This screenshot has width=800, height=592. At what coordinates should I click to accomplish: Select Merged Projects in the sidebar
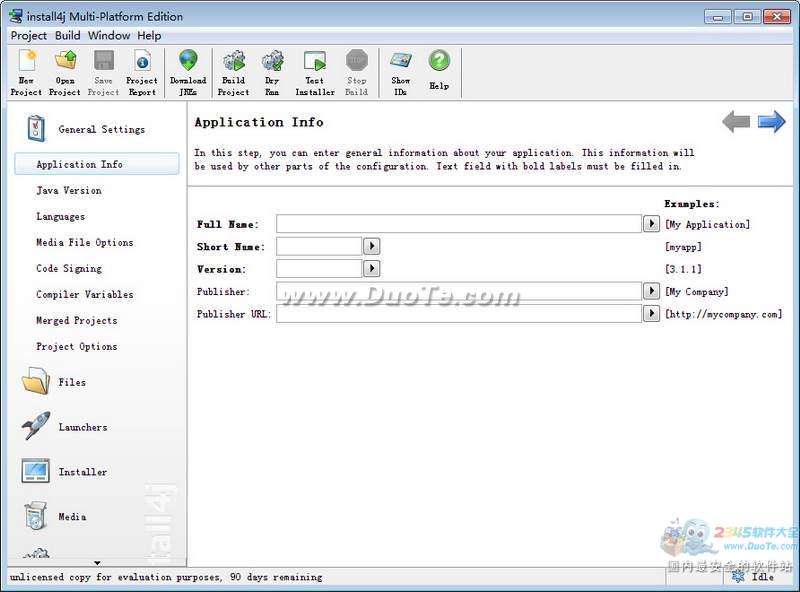(77, 320)
